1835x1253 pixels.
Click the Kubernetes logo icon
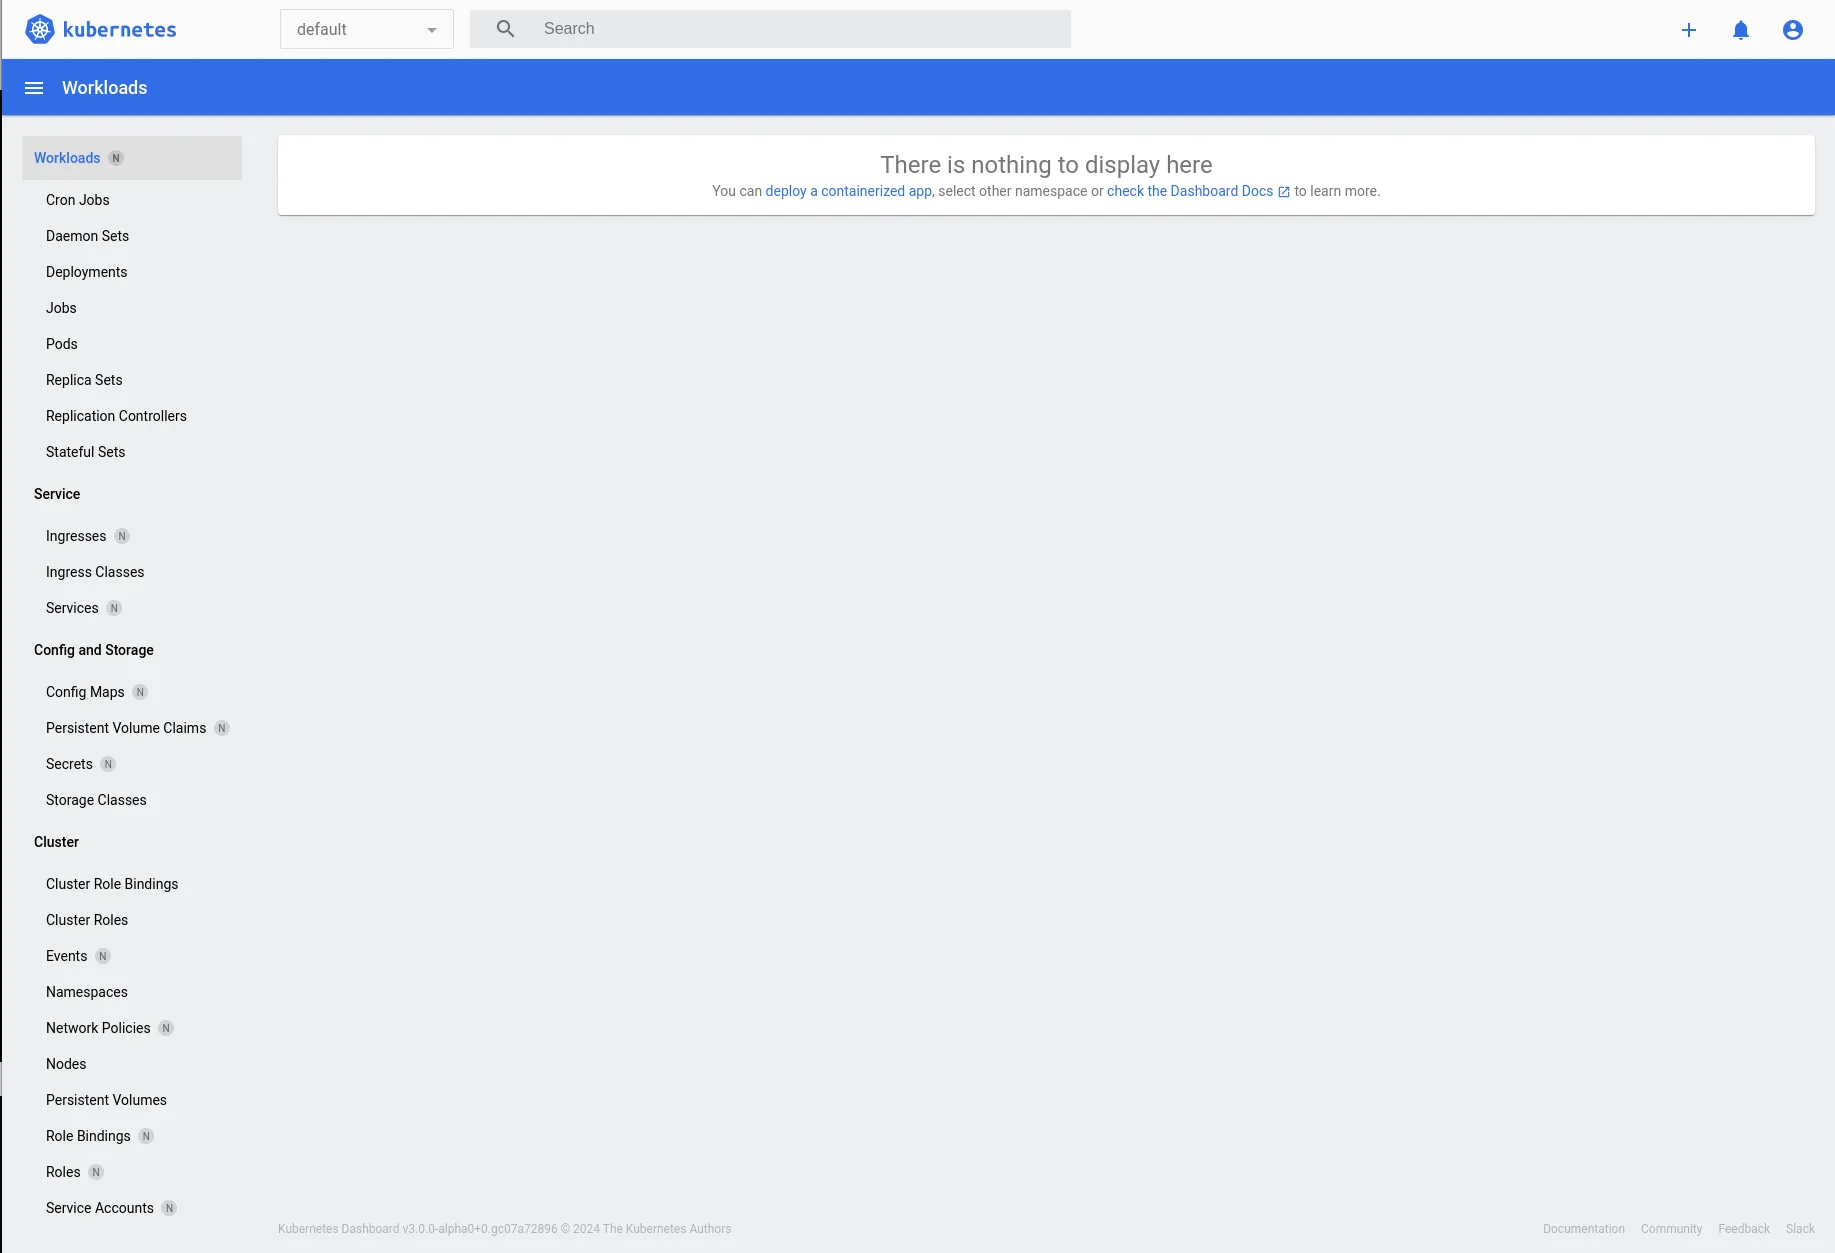40,29
